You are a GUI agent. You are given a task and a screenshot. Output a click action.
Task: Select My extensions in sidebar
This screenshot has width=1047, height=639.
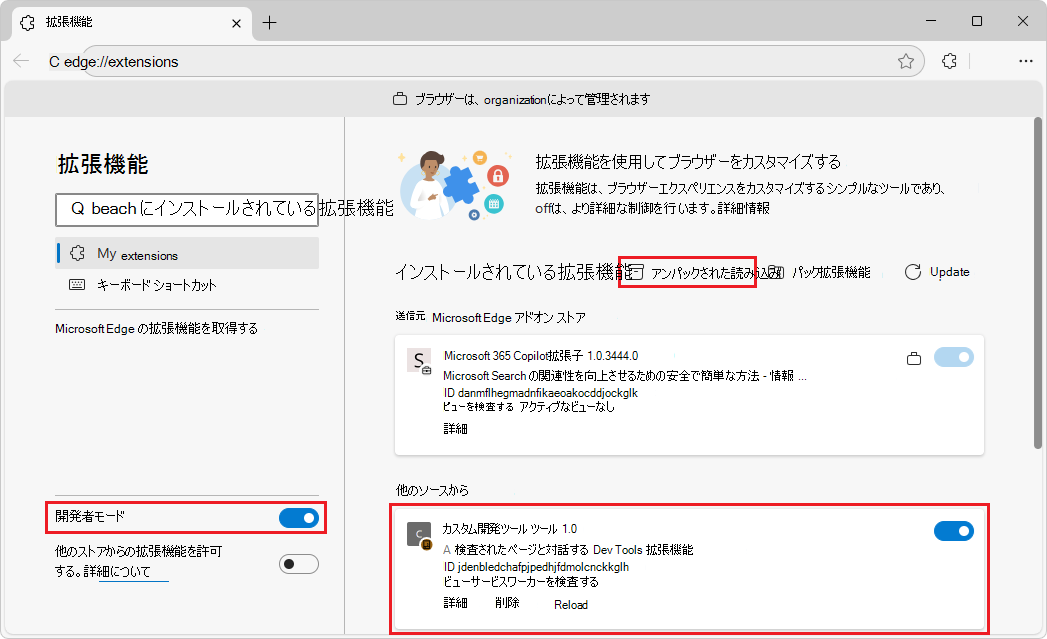click(187, 253)
